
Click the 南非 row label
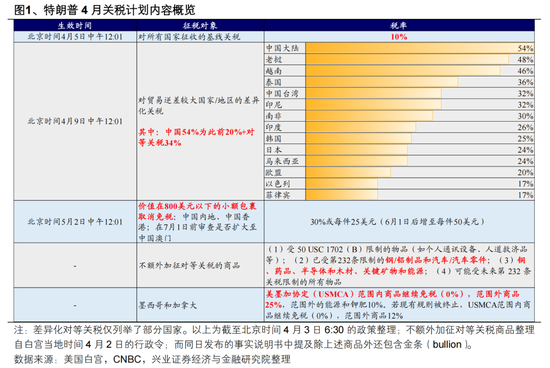coord(274,116)
